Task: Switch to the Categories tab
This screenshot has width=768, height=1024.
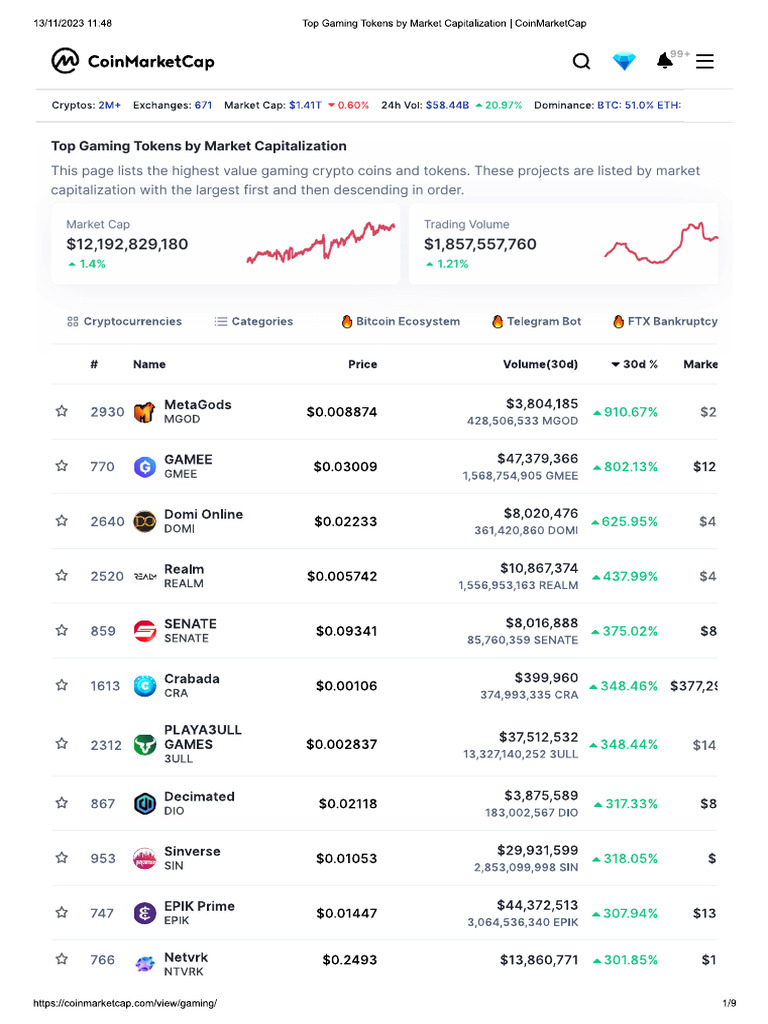Action: (x=254, y=322)
